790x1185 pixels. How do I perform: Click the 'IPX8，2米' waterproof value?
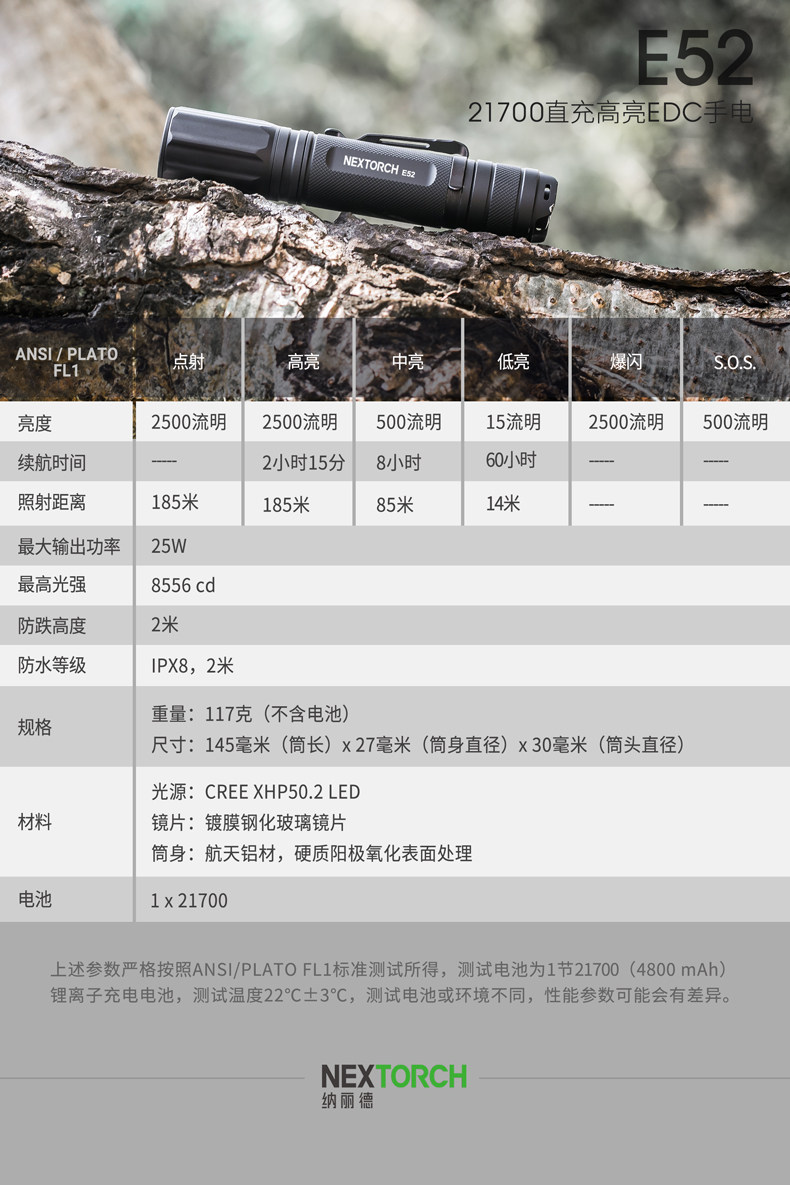192,666
